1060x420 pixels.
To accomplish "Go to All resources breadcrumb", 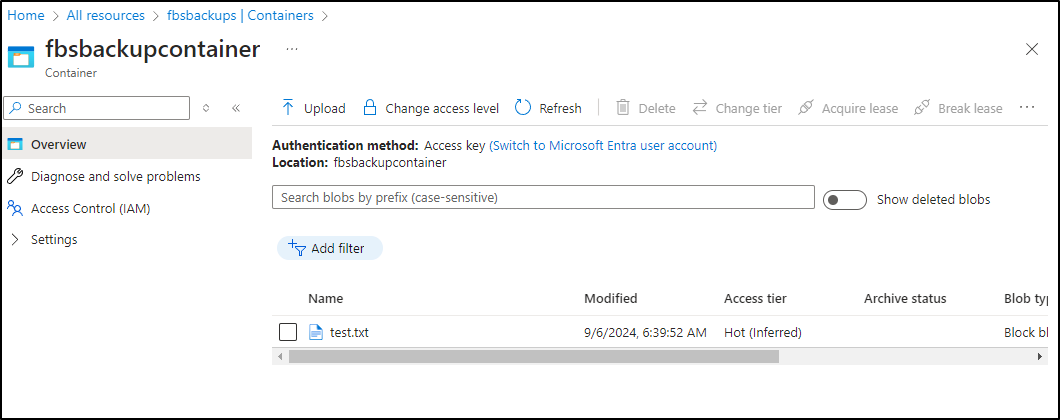I will [105, 16].
